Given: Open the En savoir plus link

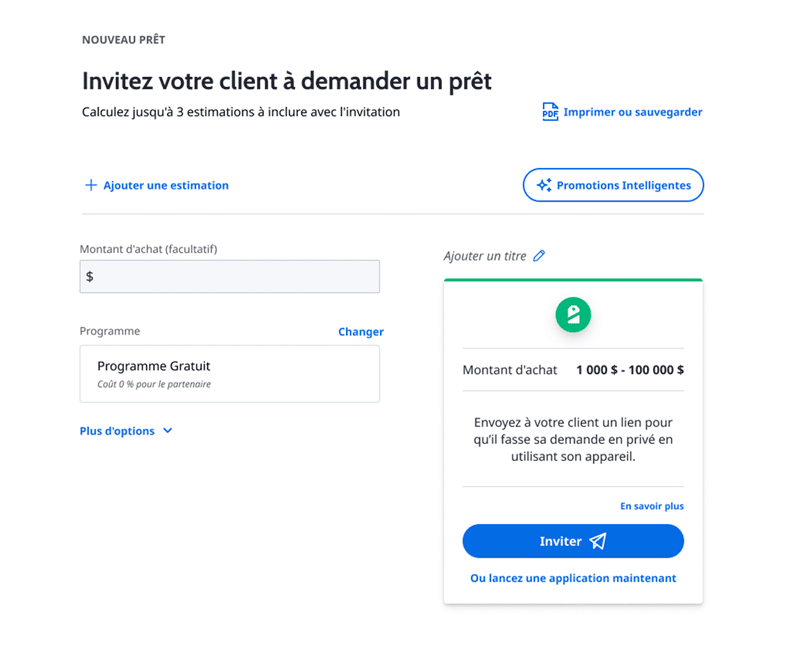Looking at the screenshot, I should (x=651, y=506).
